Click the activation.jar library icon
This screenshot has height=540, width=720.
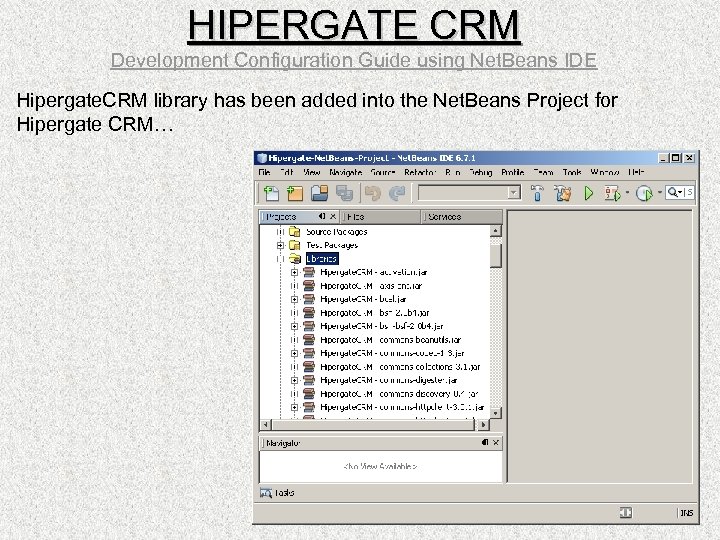click(x=309, y=272)
